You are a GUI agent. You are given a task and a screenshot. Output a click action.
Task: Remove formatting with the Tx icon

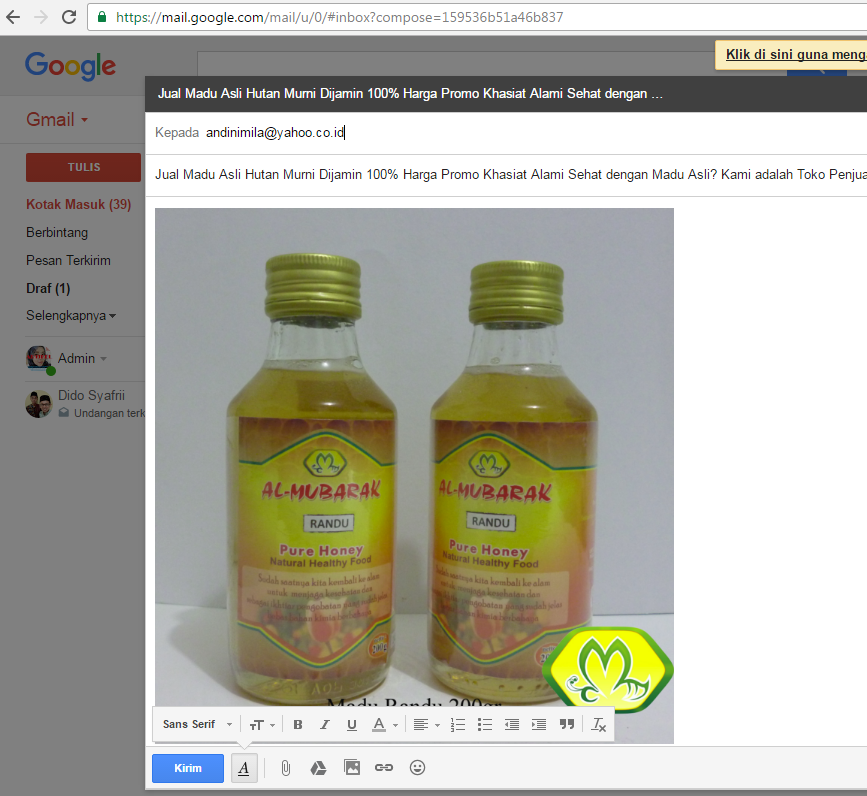click(x=599, y=725)
